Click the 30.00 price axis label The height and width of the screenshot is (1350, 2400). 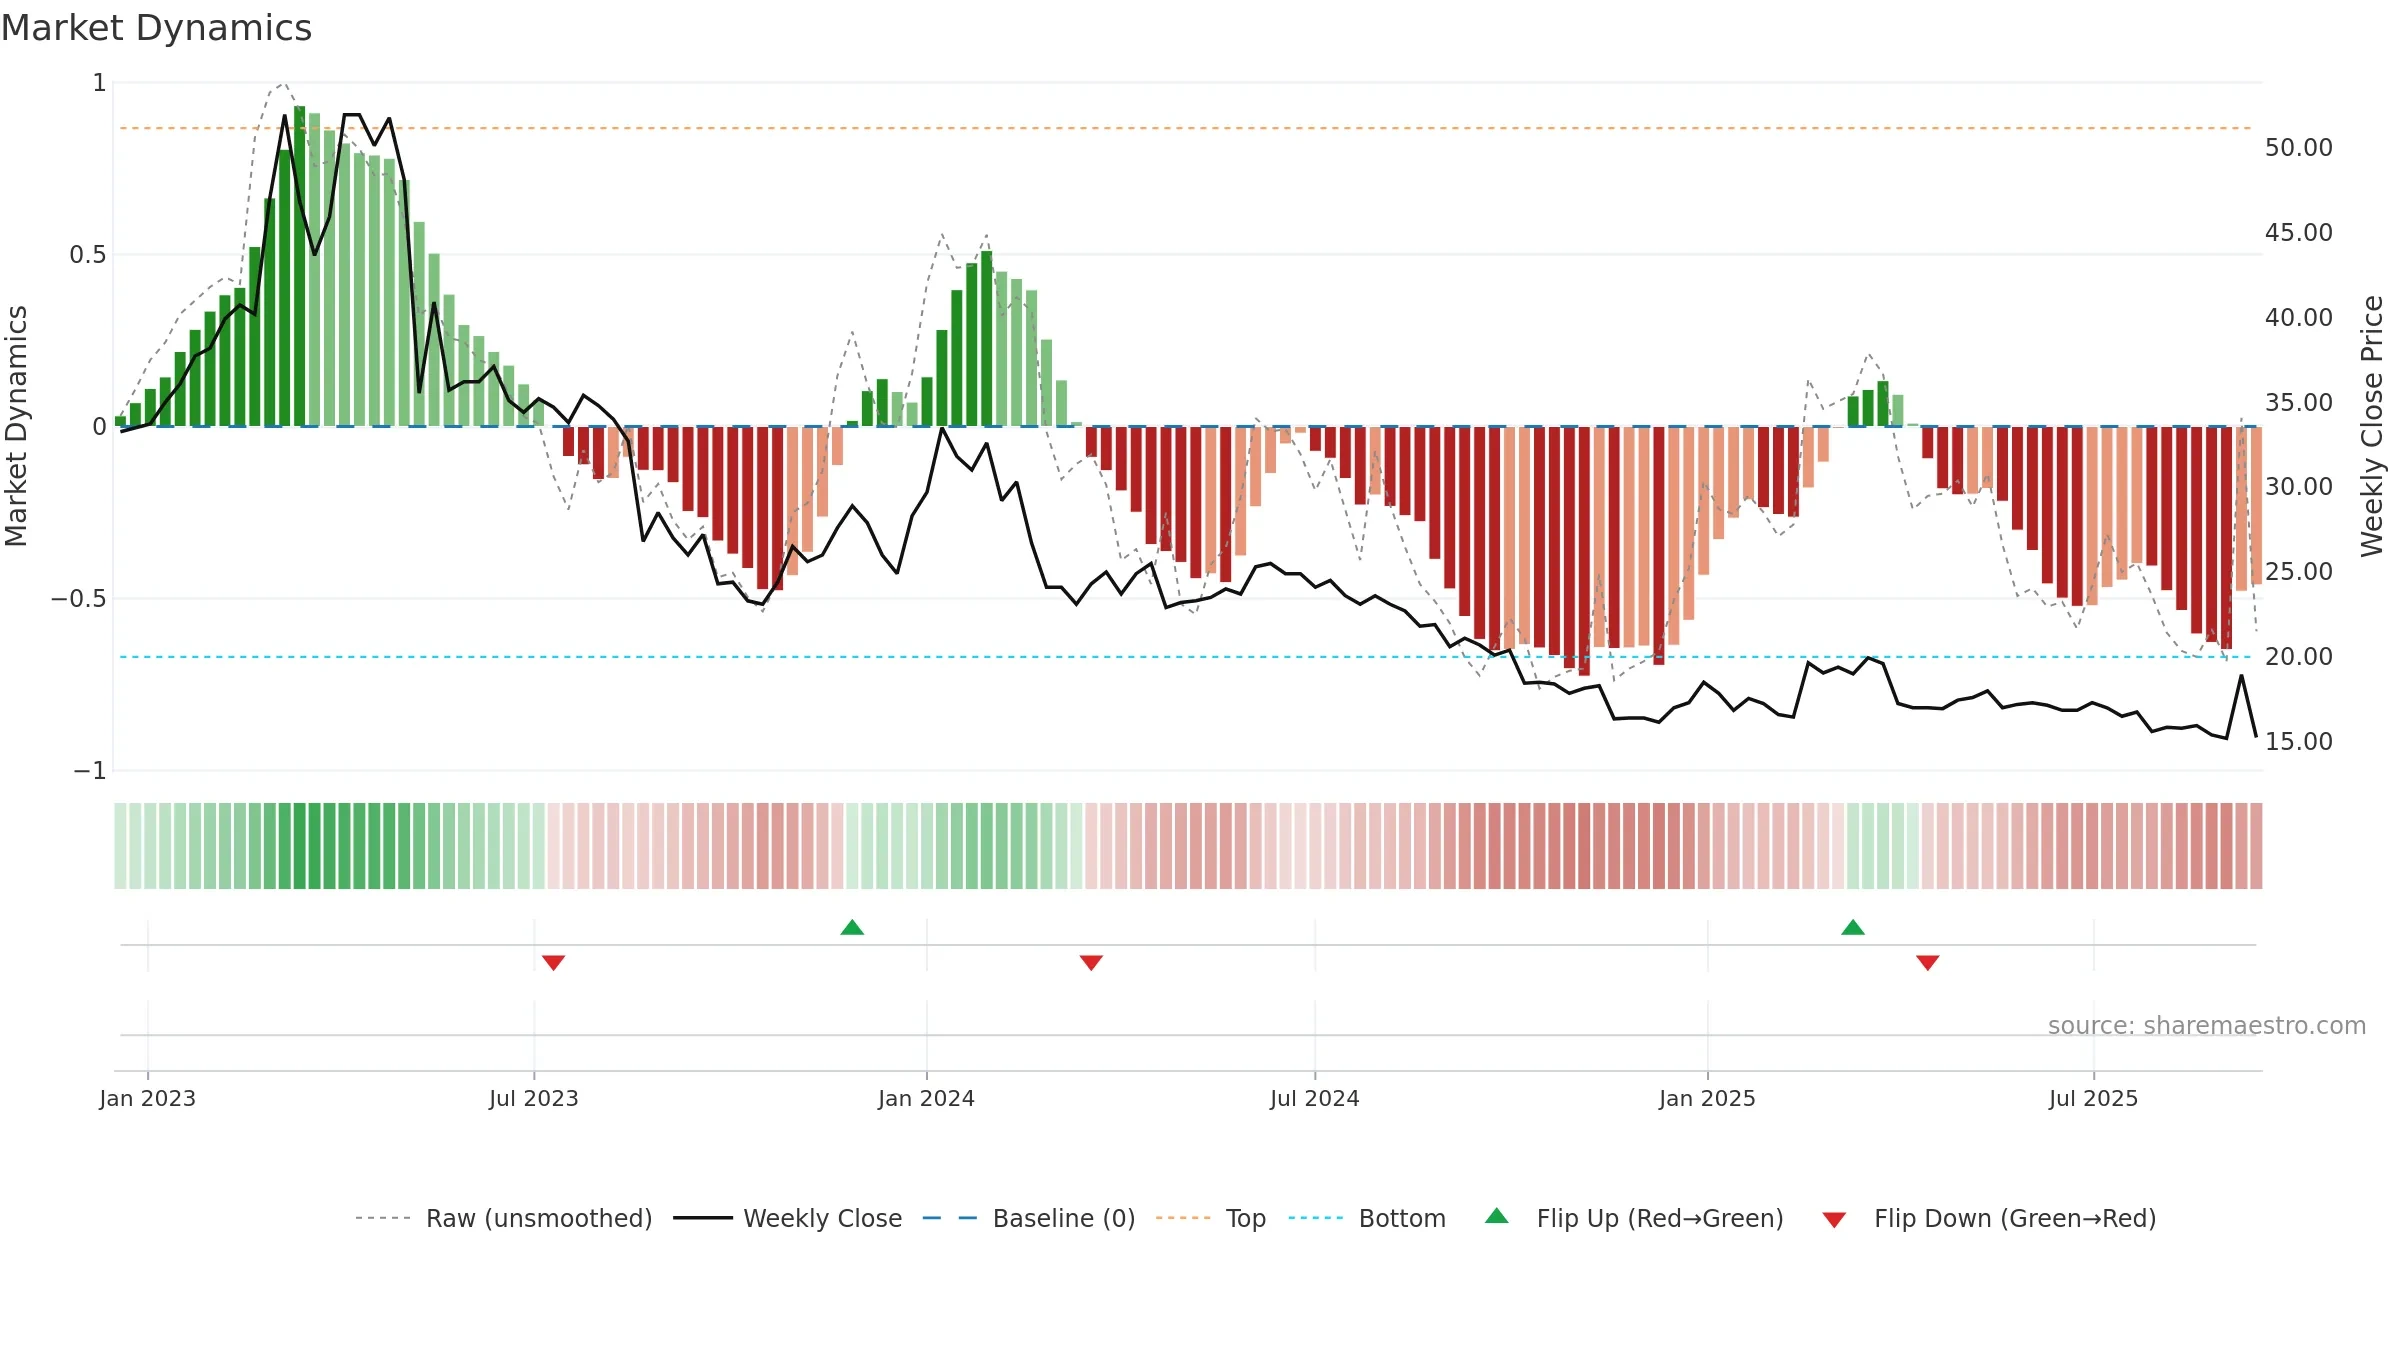point(2299,486)
